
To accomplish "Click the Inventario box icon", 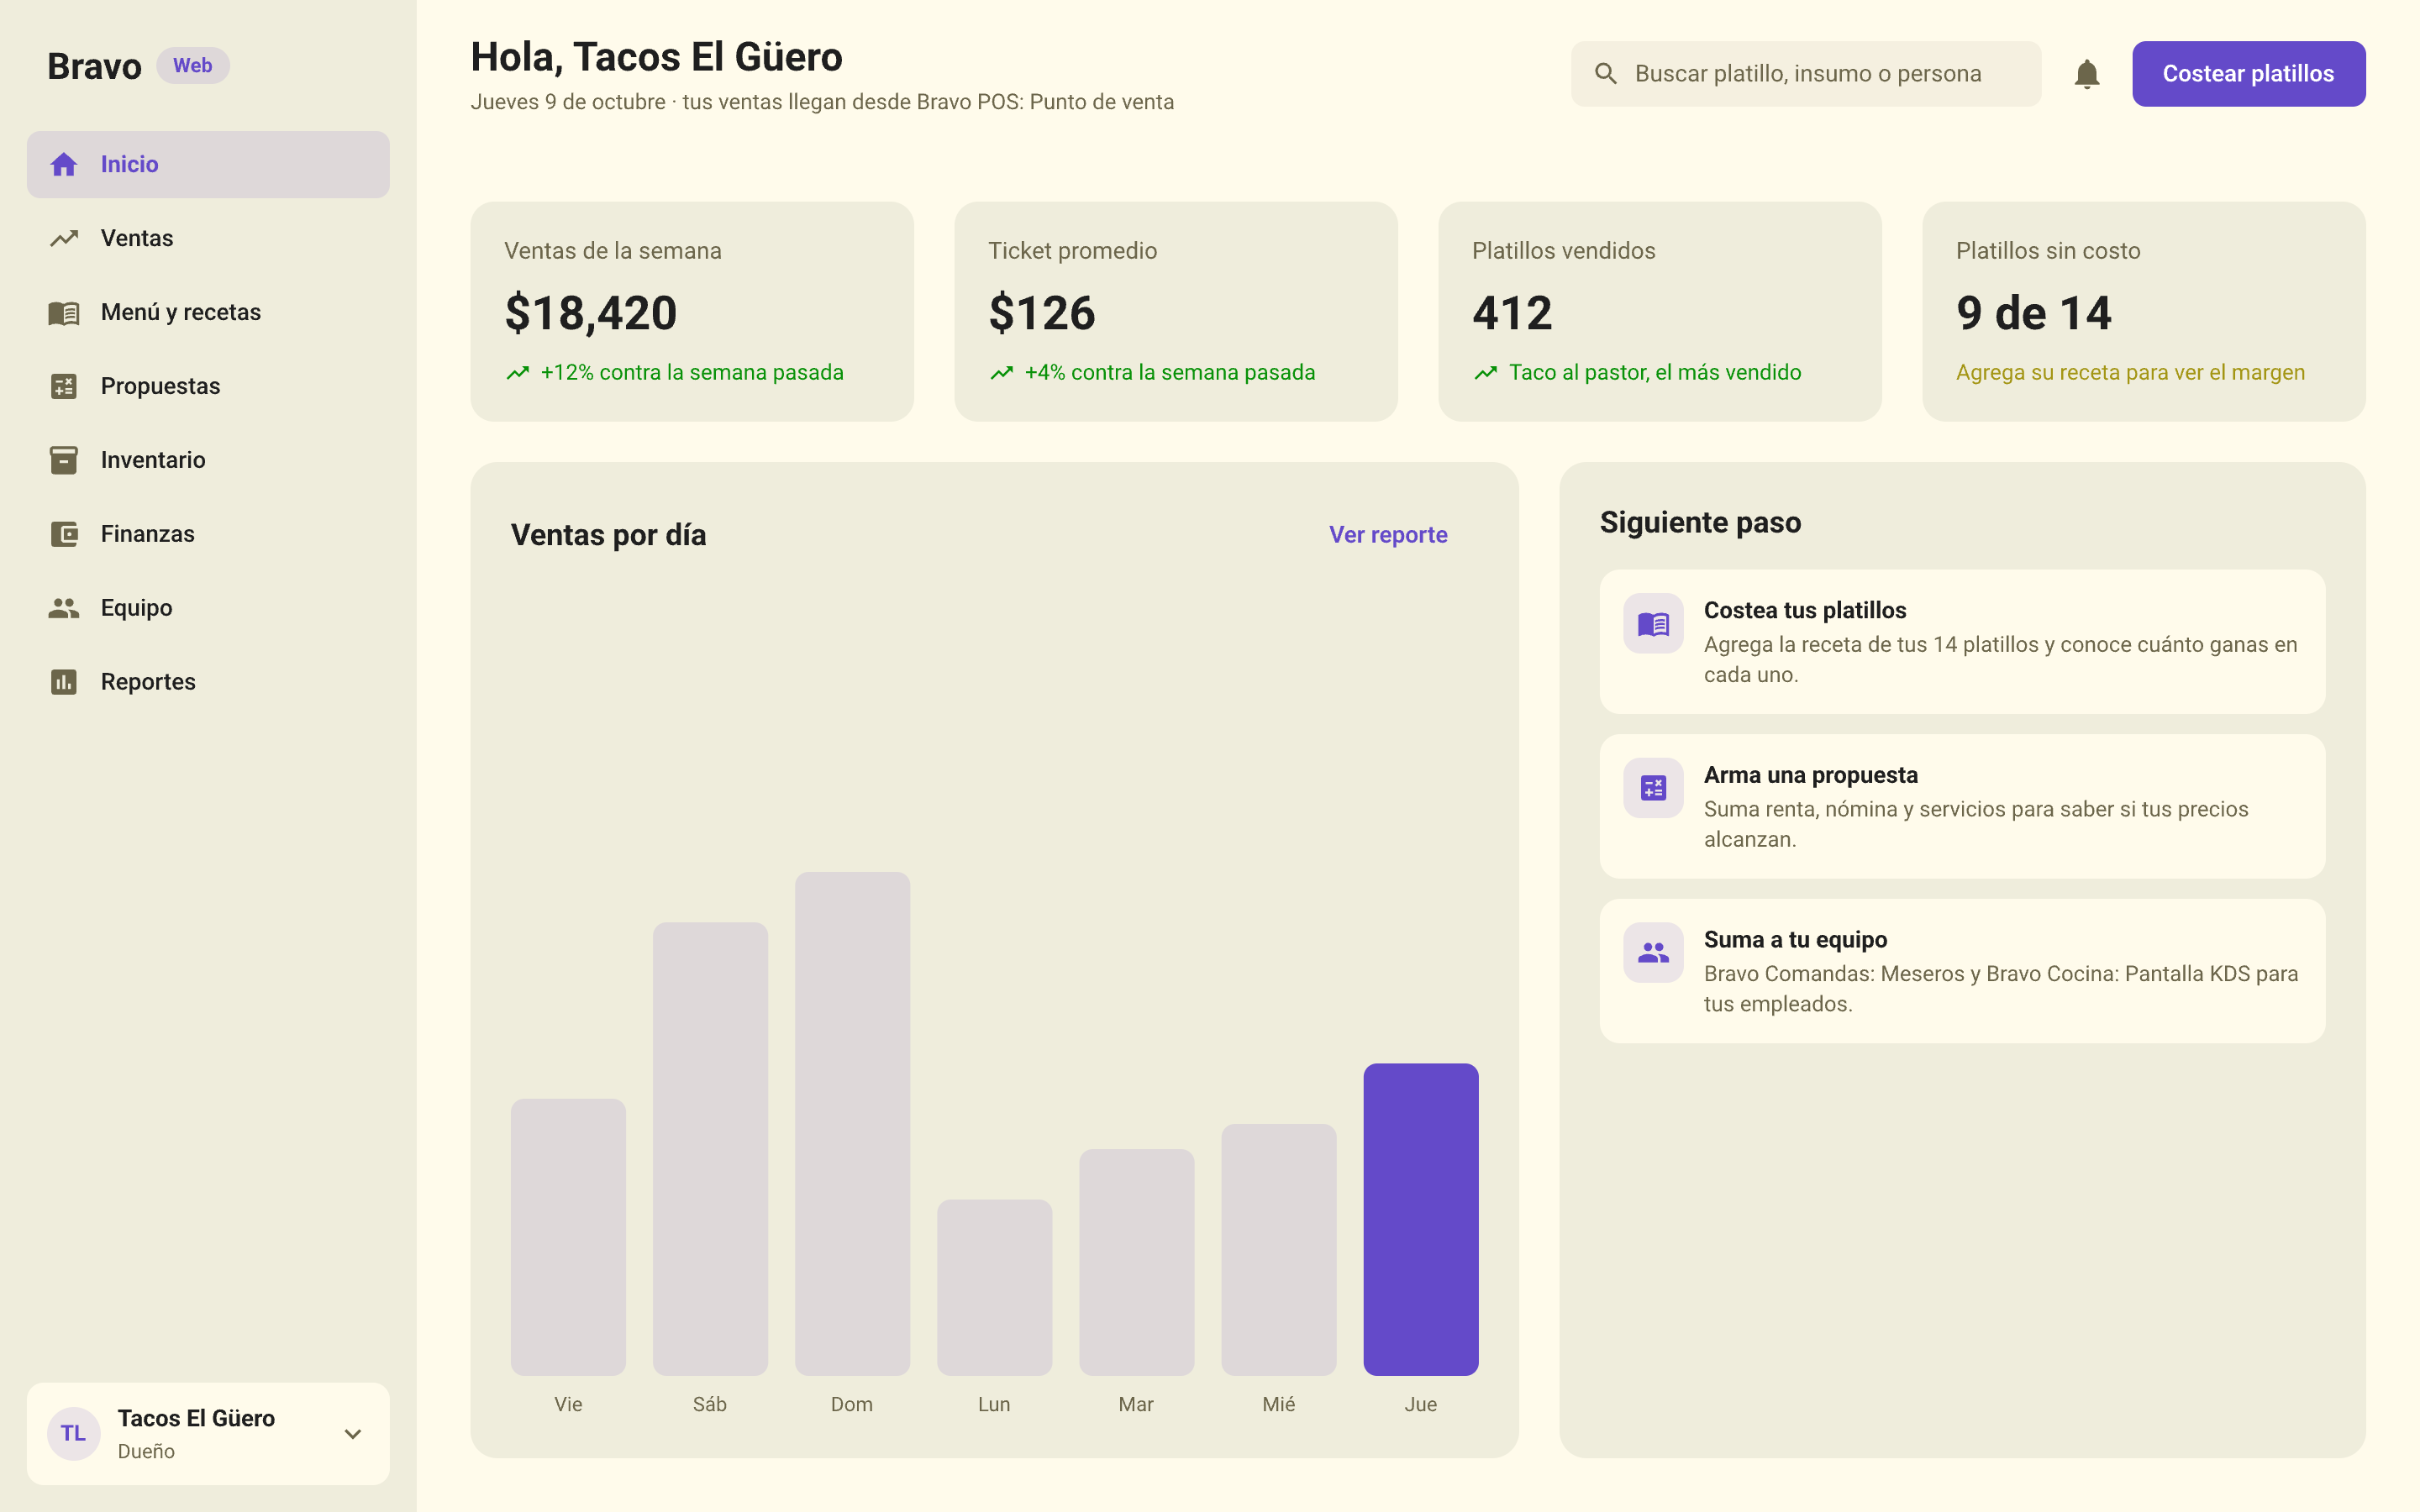I will point(64,460).
